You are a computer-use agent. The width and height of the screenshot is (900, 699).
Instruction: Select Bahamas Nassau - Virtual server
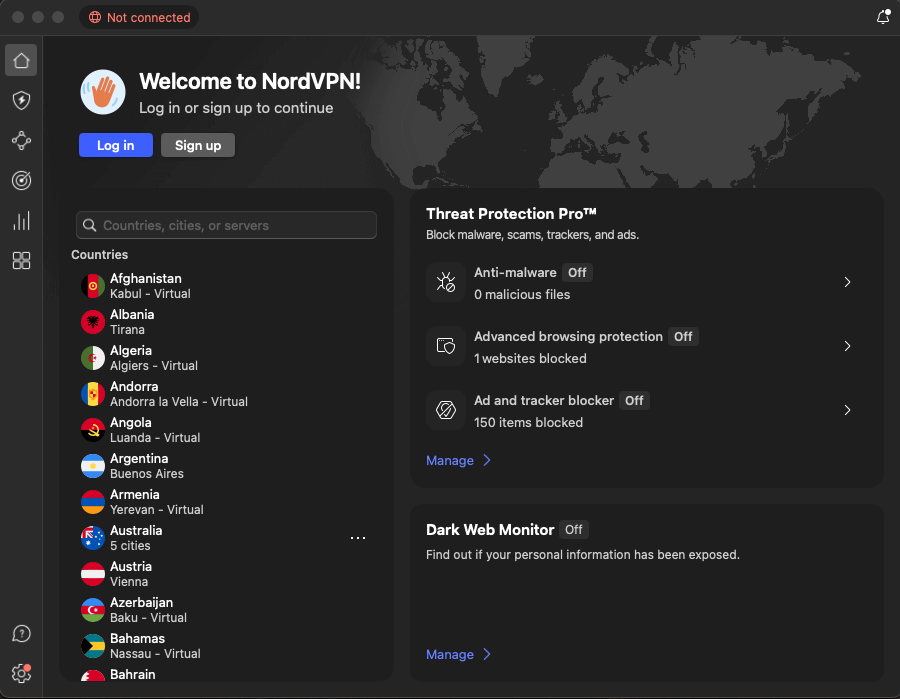(226, 646)
